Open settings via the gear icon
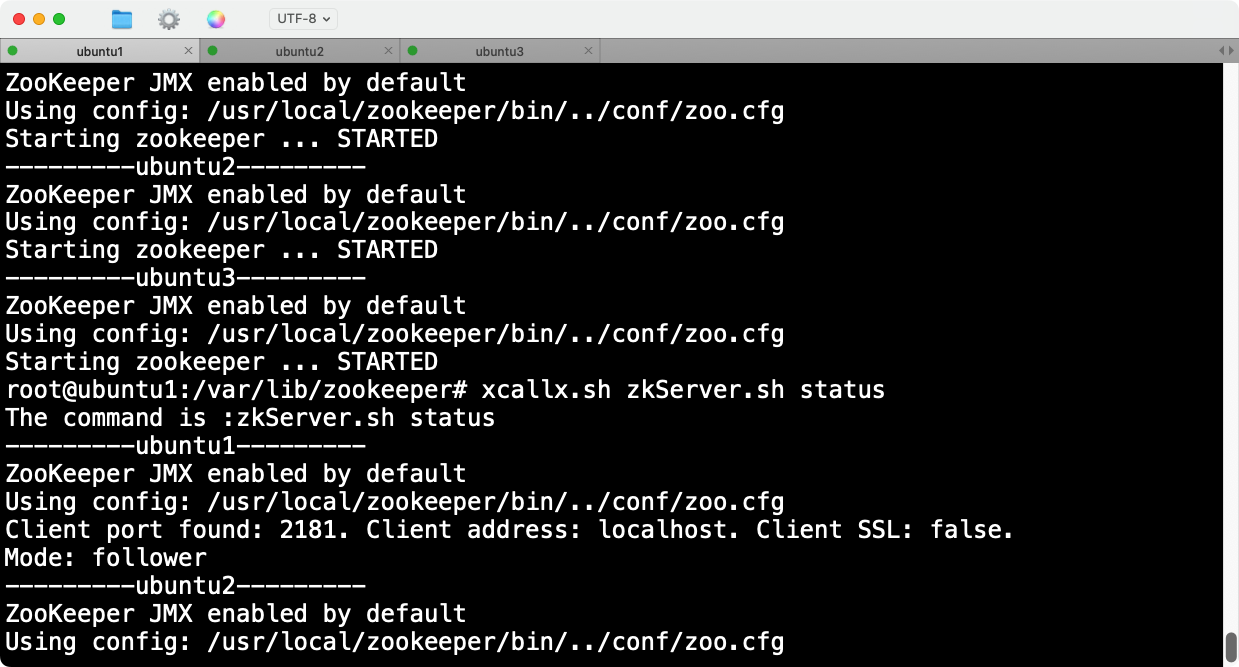This screenshot has height=667, width=1239. (x=169, y=19)
